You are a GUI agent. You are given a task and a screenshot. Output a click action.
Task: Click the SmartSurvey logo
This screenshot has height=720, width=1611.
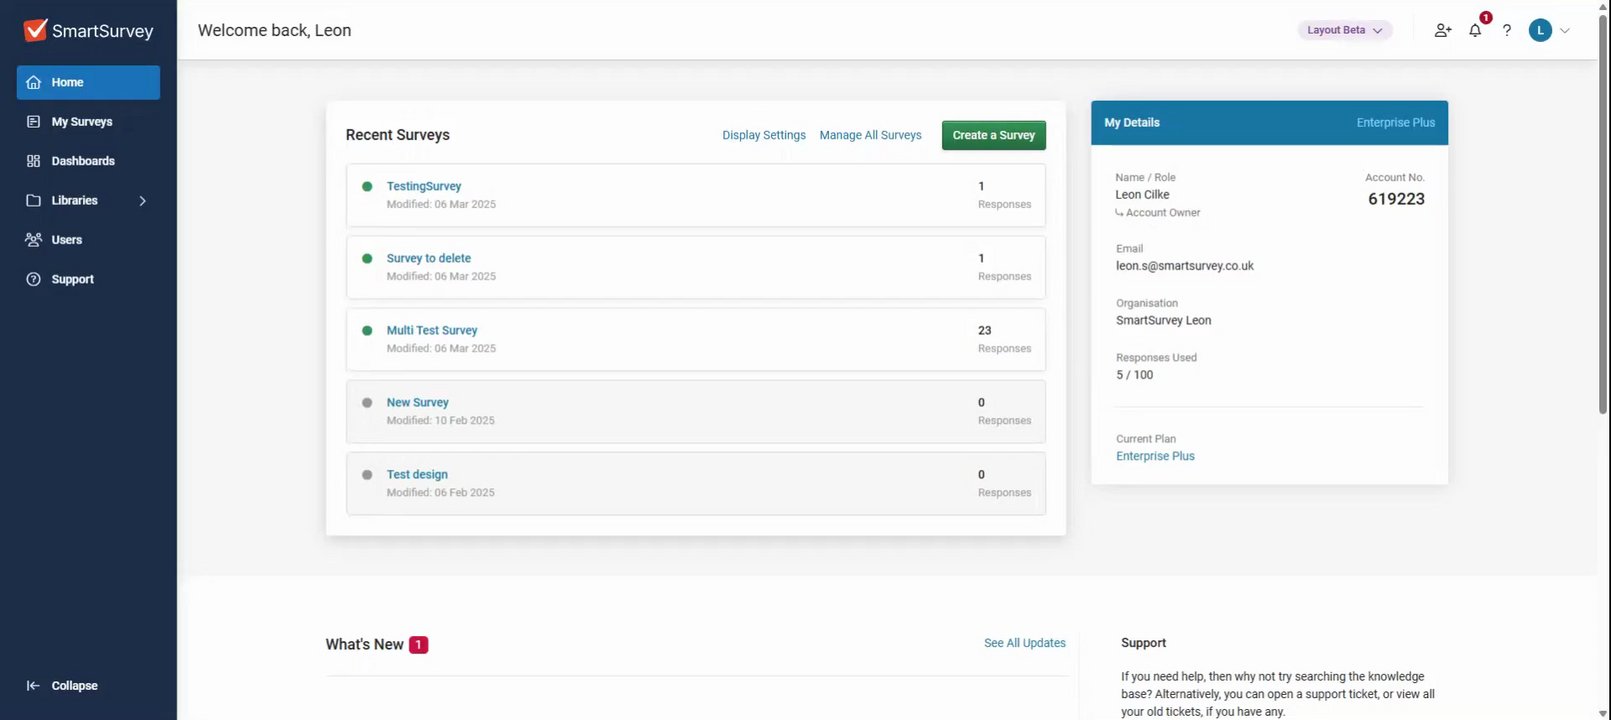88,30
